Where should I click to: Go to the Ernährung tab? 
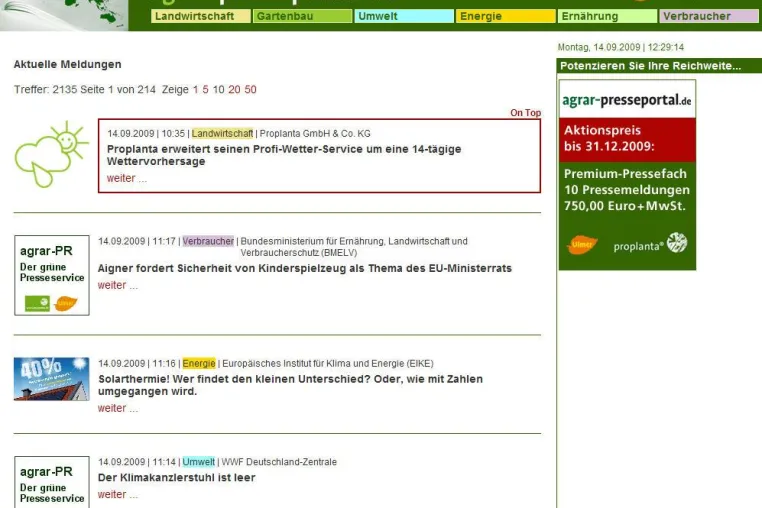[607, 16]
